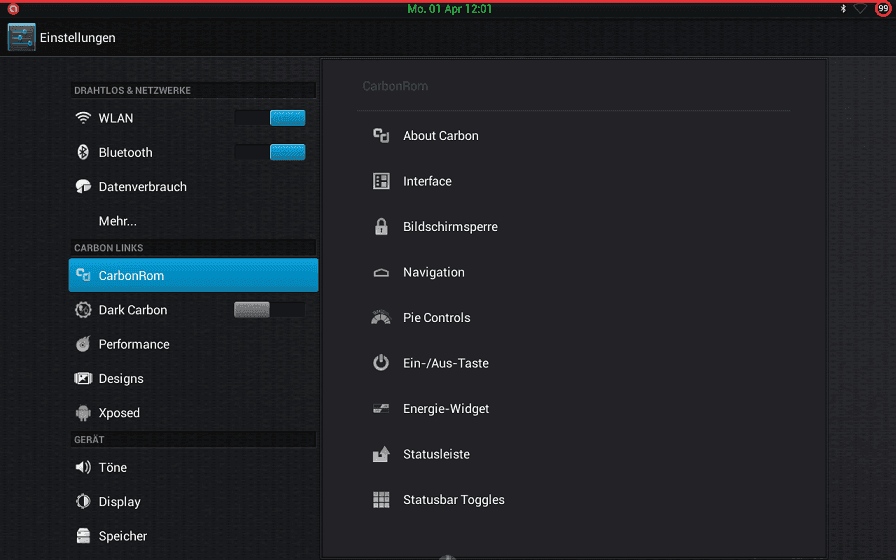Select CarbonRom in sidebar
This screenshot has height=560, width=896.
[193, 275]
